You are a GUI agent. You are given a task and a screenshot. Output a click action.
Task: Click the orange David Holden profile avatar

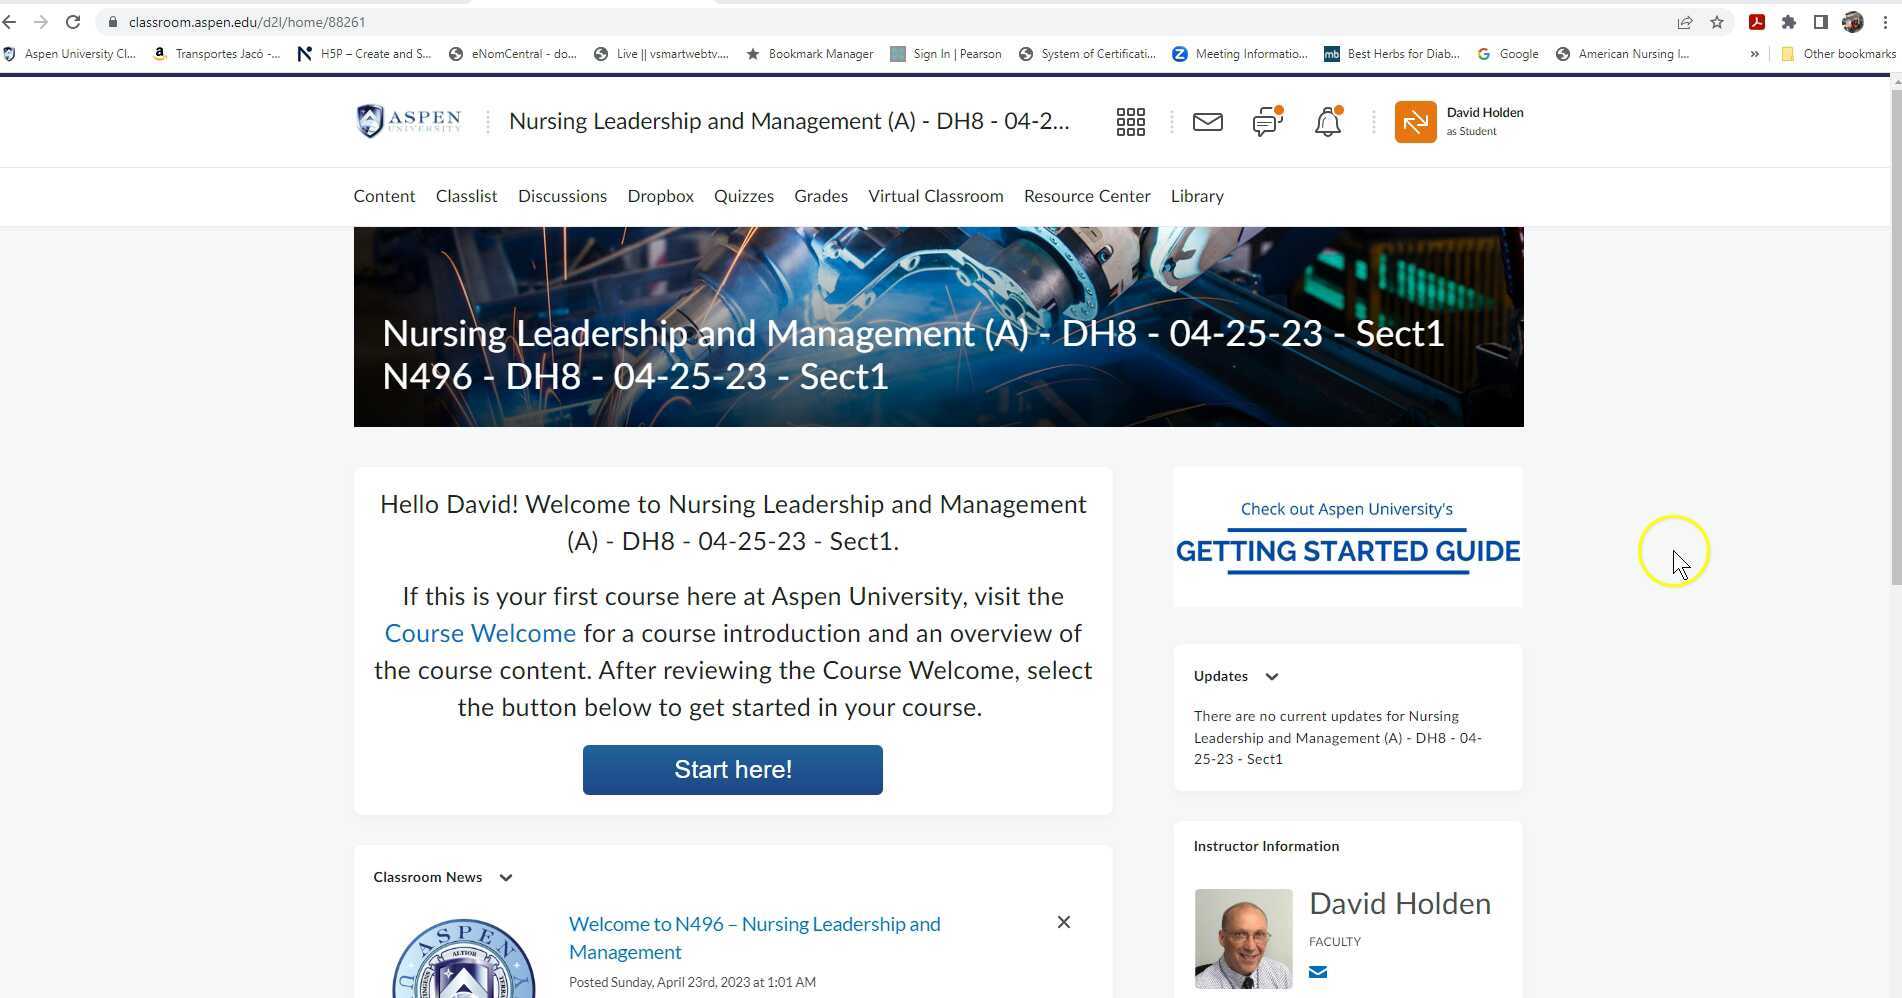1415,122
